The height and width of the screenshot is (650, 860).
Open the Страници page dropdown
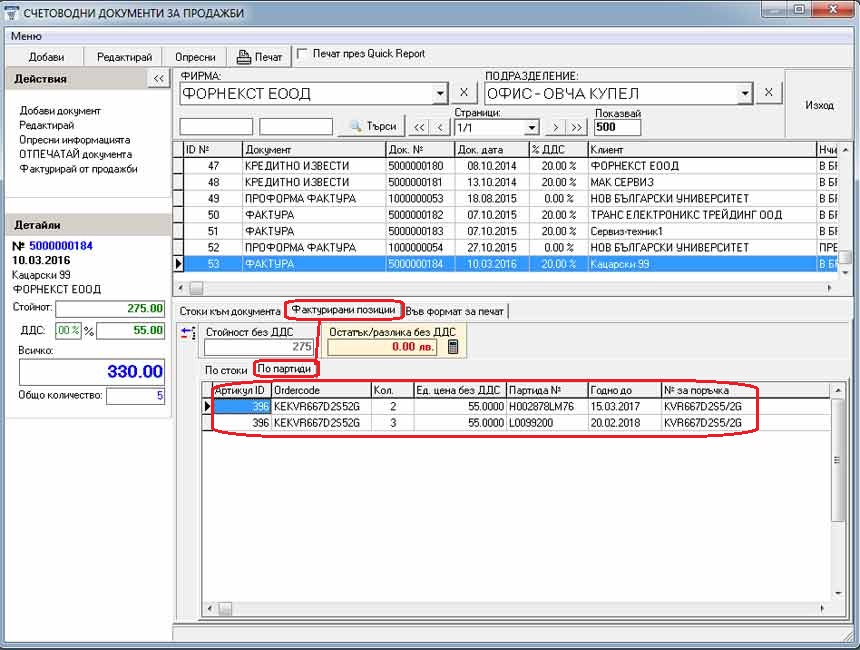(531, 128)
